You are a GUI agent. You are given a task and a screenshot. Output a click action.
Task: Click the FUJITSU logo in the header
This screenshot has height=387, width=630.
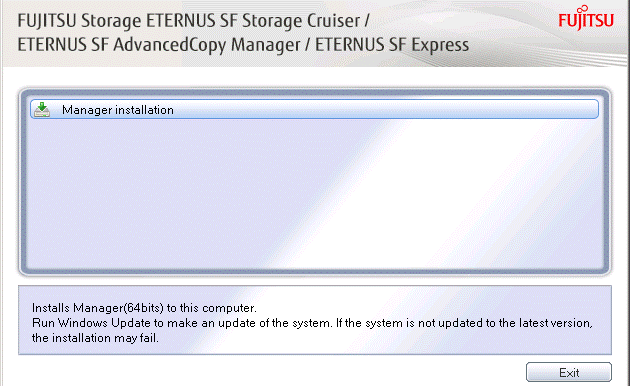coord(586,18)
